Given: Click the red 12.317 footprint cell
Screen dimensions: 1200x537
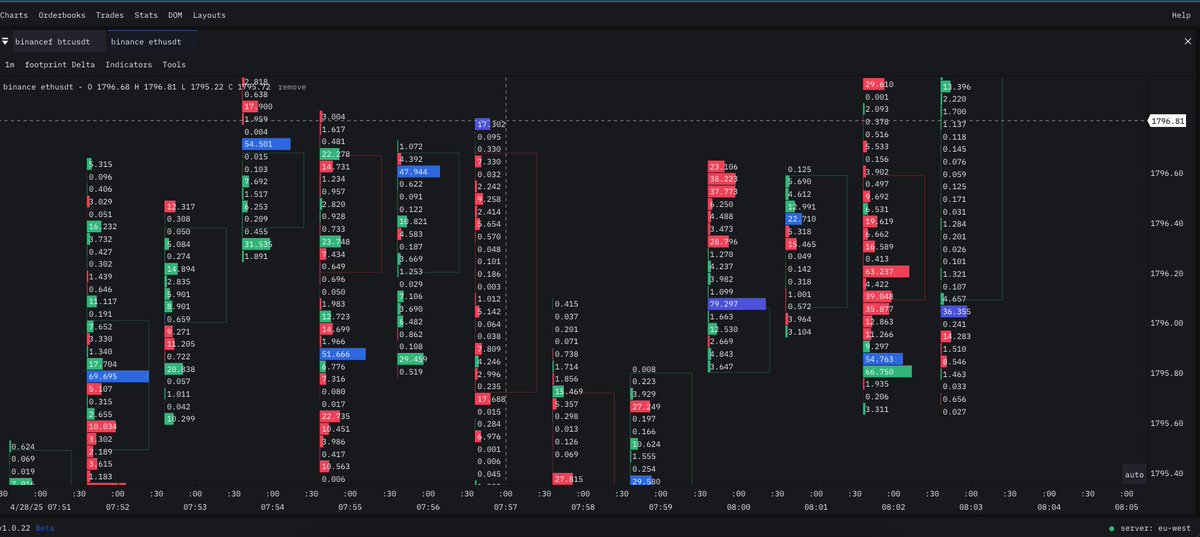Looking at the screenshot, I should click(179, 206).
